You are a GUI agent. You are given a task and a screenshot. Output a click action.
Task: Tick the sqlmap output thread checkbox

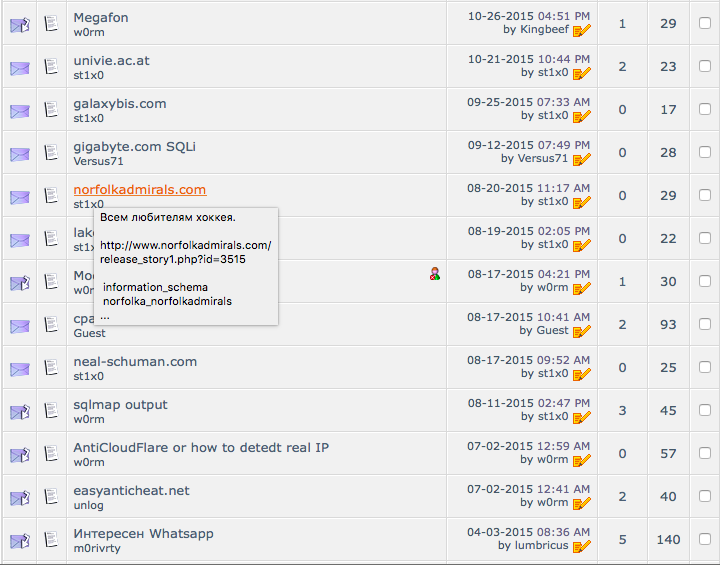point(705,410)
